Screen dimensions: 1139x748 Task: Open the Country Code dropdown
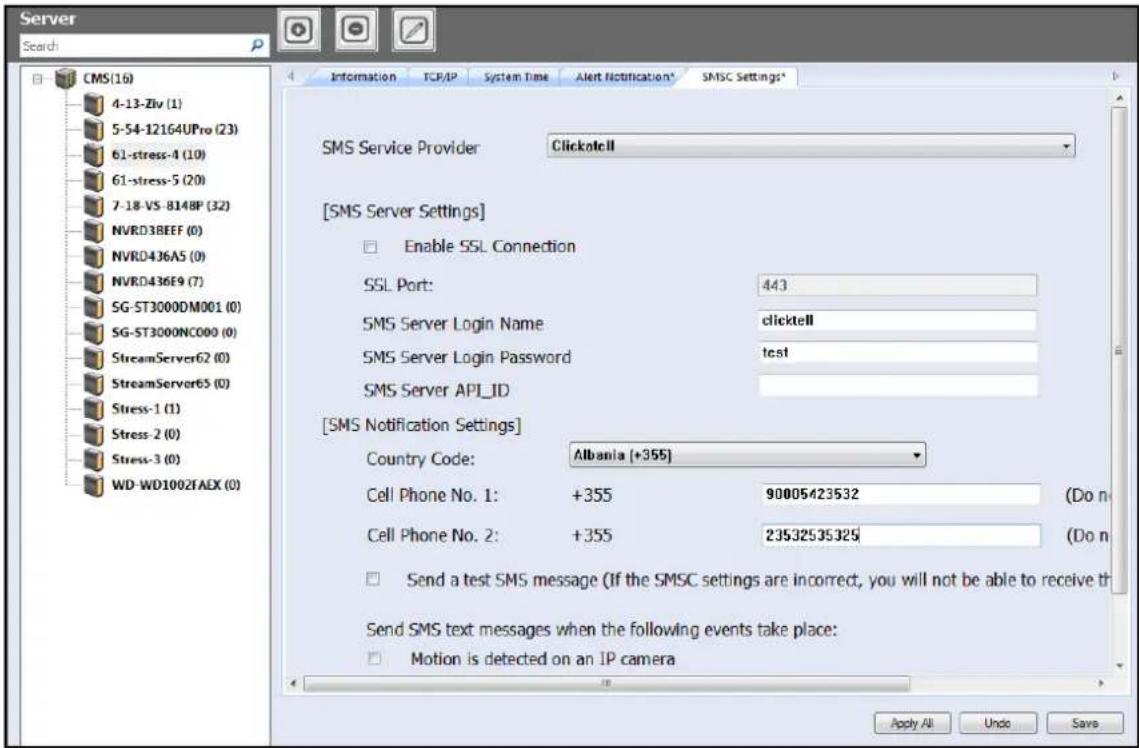click(747, 455)
